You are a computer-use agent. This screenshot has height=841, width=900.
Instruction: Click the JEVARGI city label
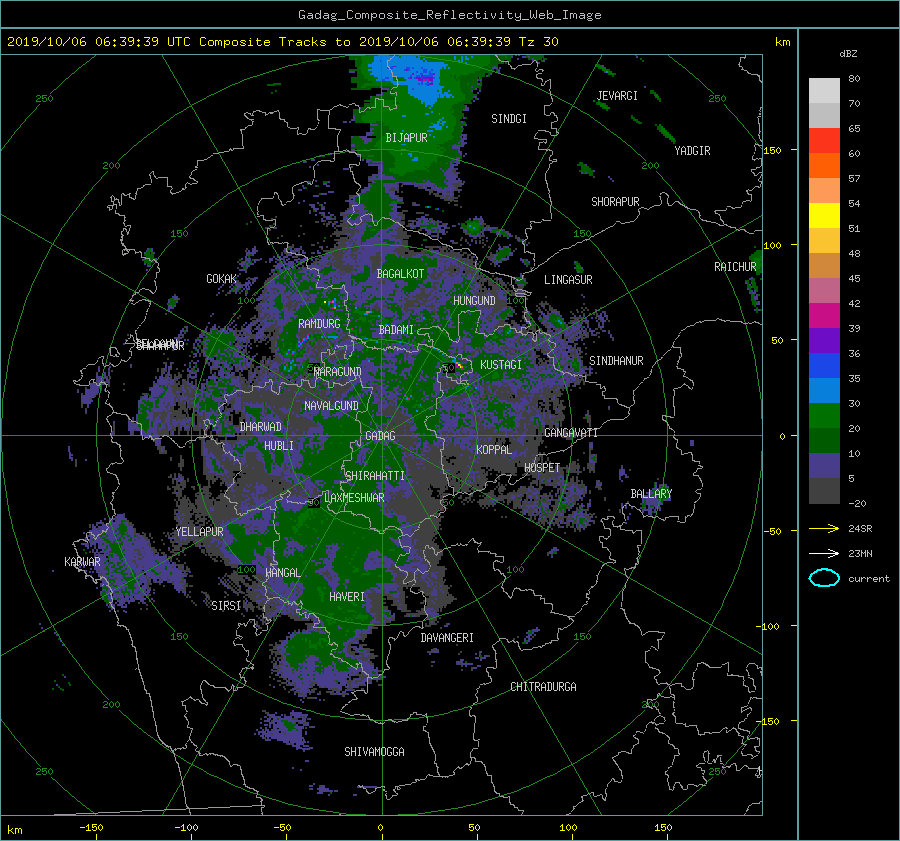(617, 96)
